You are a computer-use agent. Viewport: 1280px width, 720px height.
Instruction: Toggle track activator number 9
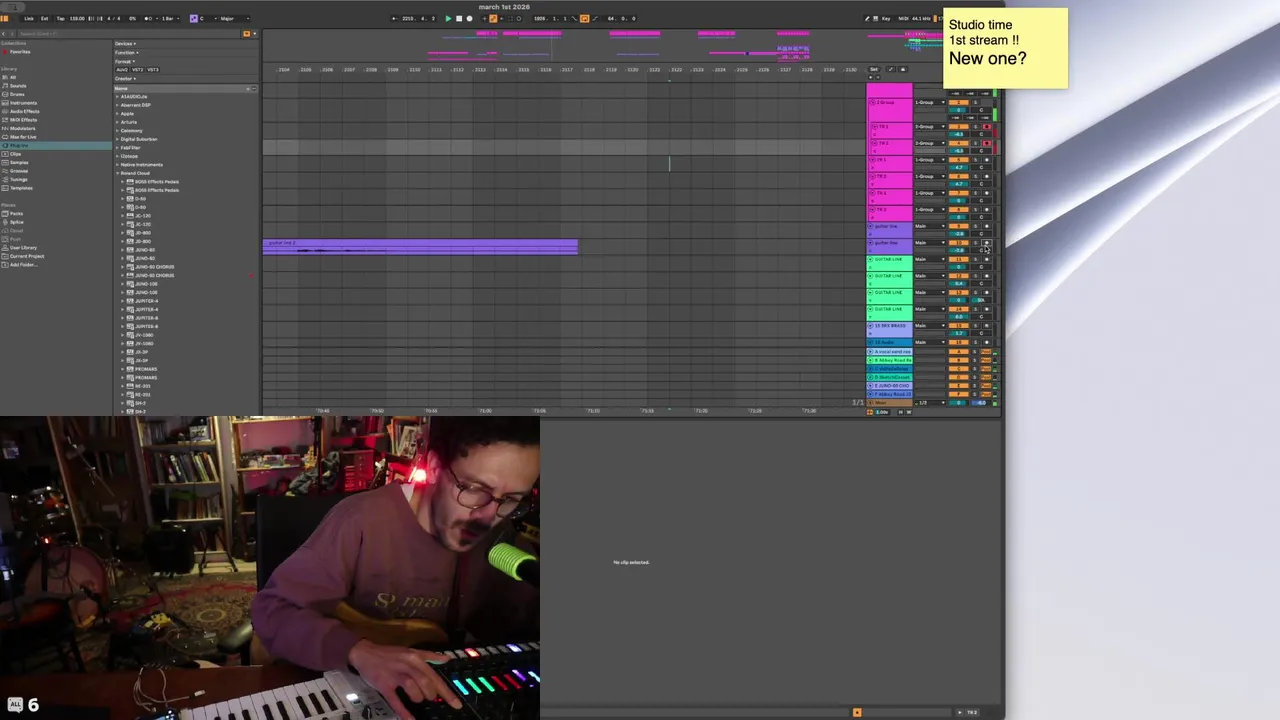point(958,226)
